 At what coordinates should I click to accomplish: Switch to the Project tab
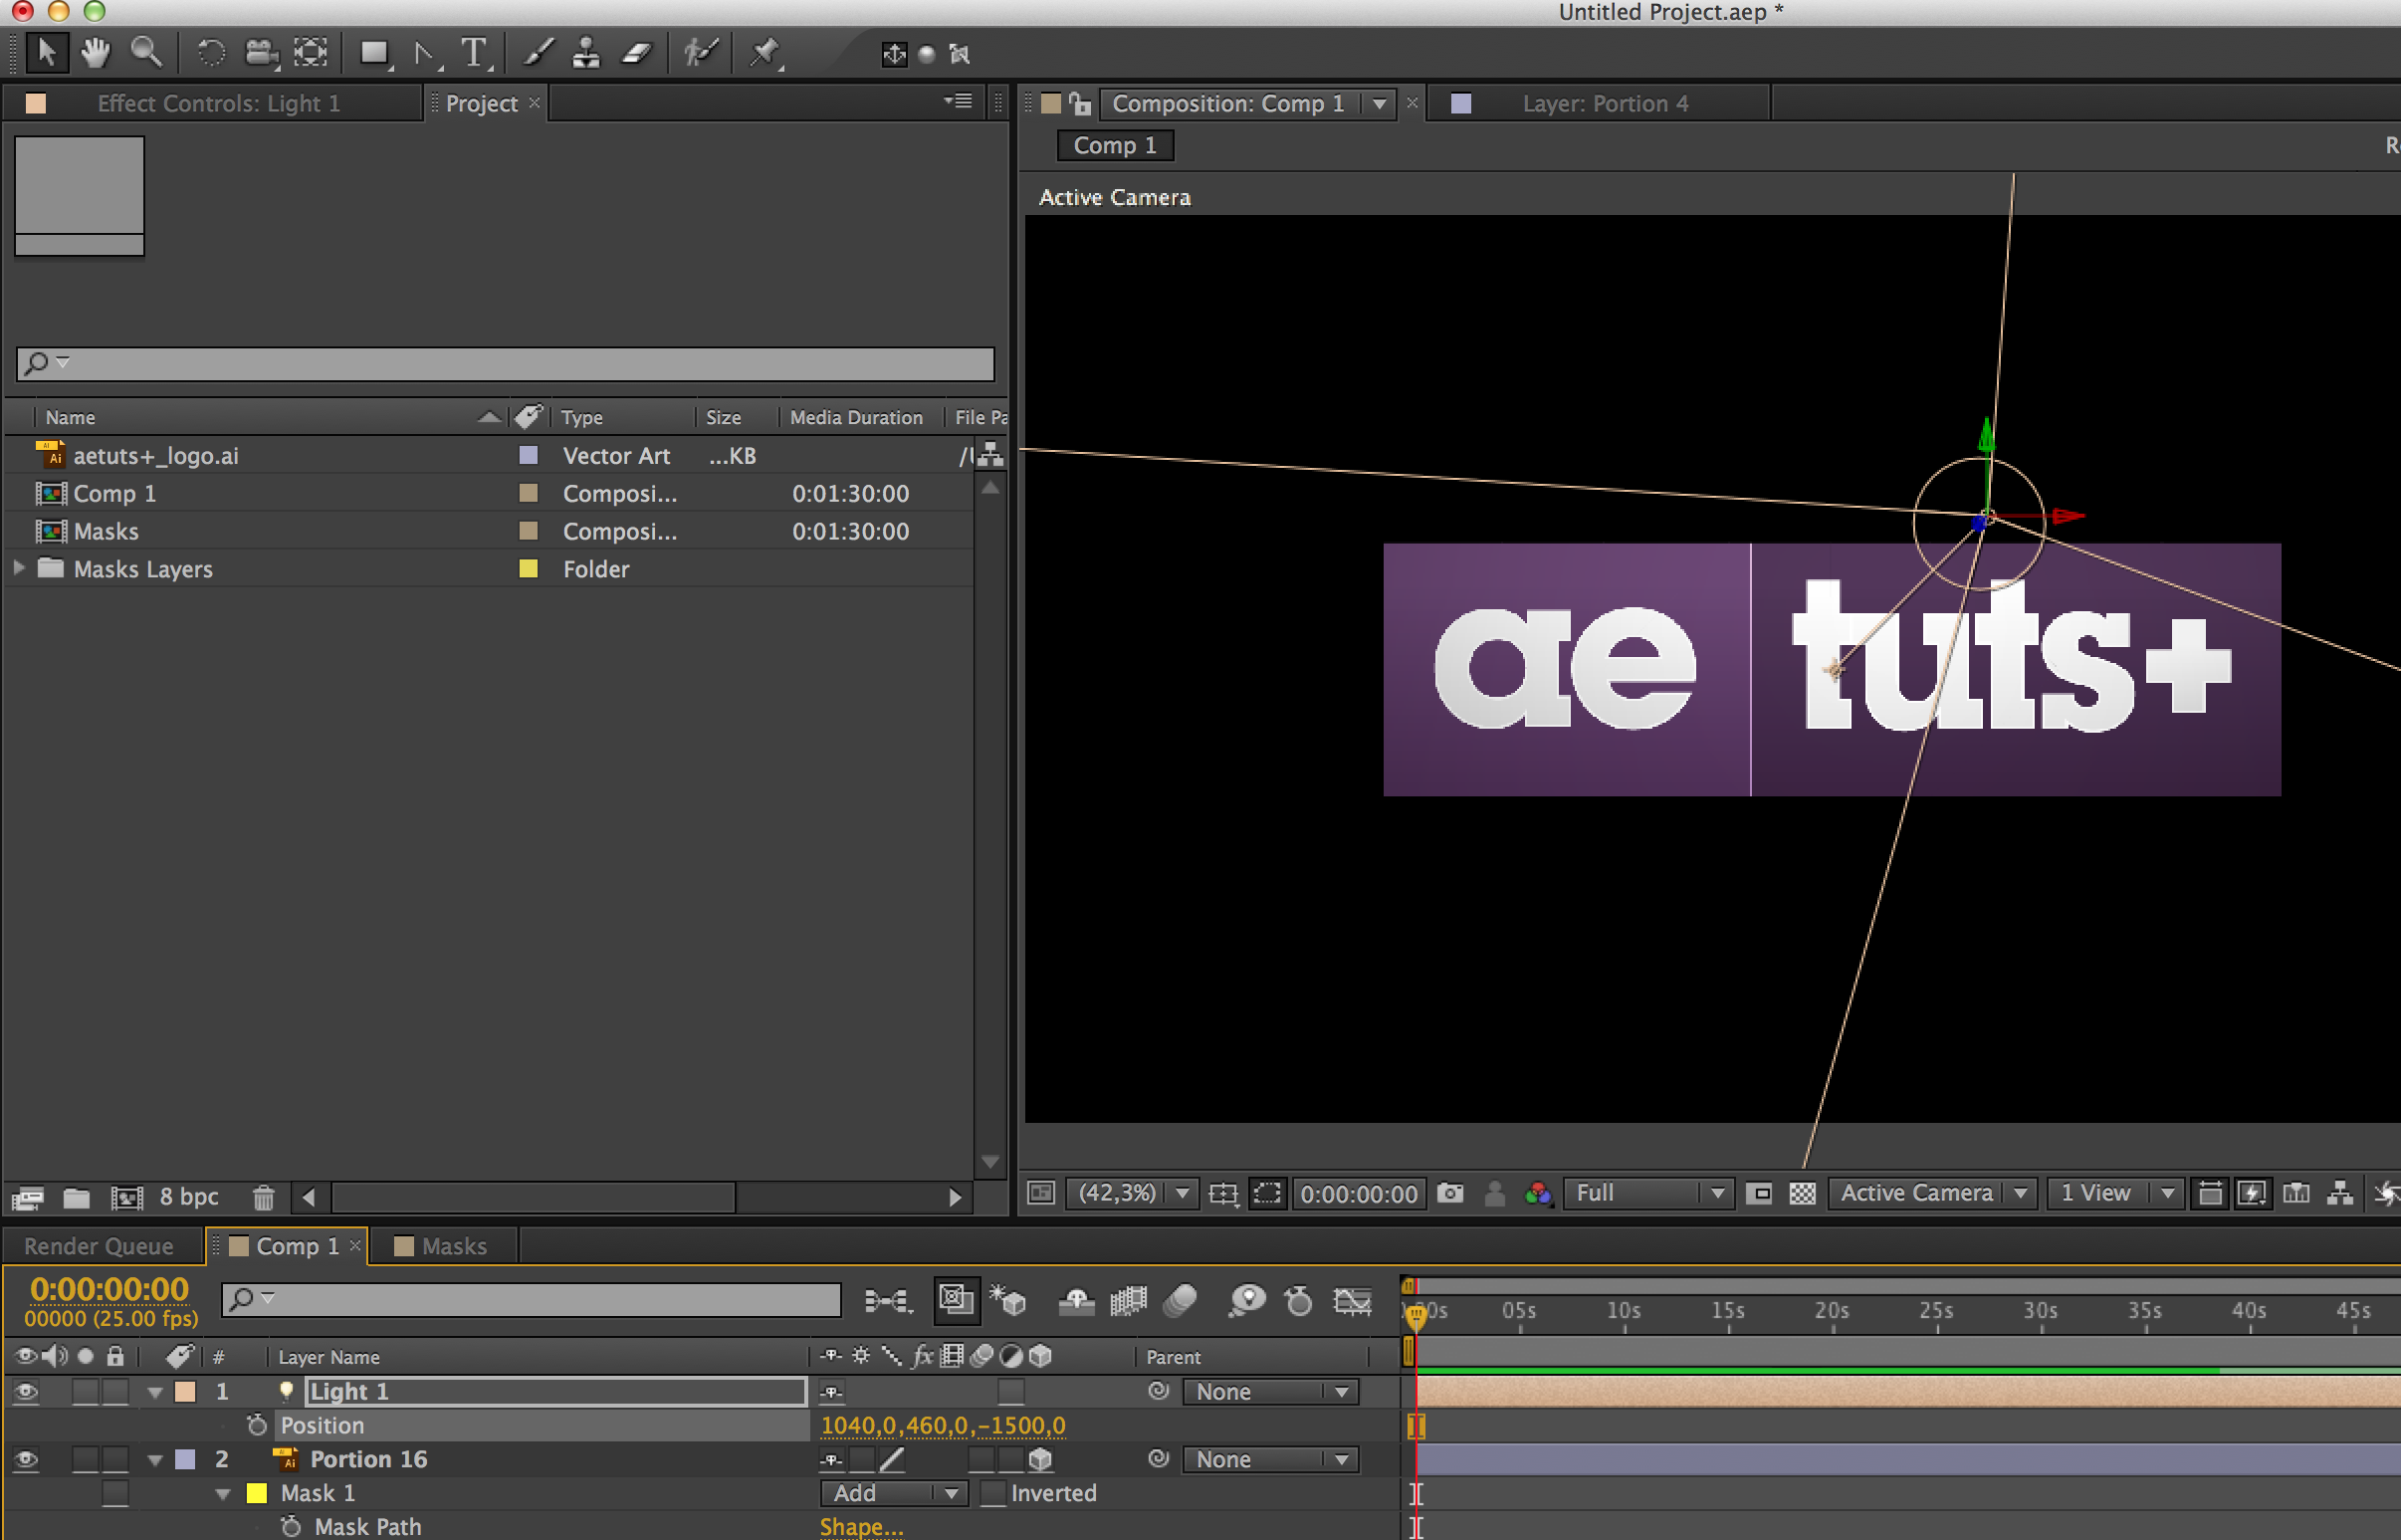pos(481,103)
